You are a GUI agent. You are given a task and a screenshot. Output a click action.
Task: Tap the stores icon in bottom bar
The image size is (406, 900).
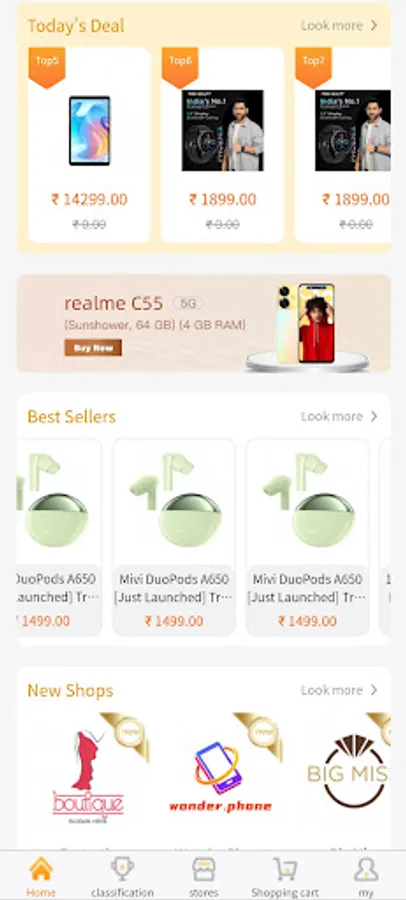point(203,869)
